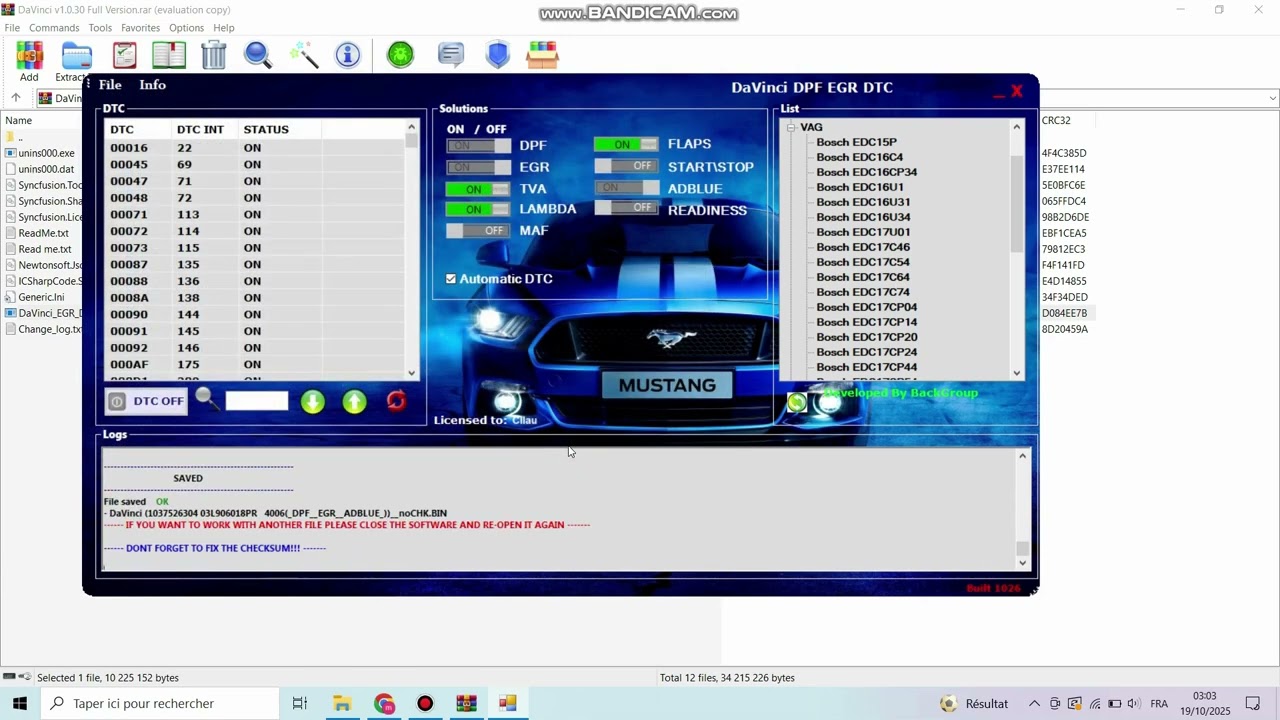1280x720 pixels.
Task: Click the Windows taskbar search box
Action: pyautogui.click(x=160, y=703)
